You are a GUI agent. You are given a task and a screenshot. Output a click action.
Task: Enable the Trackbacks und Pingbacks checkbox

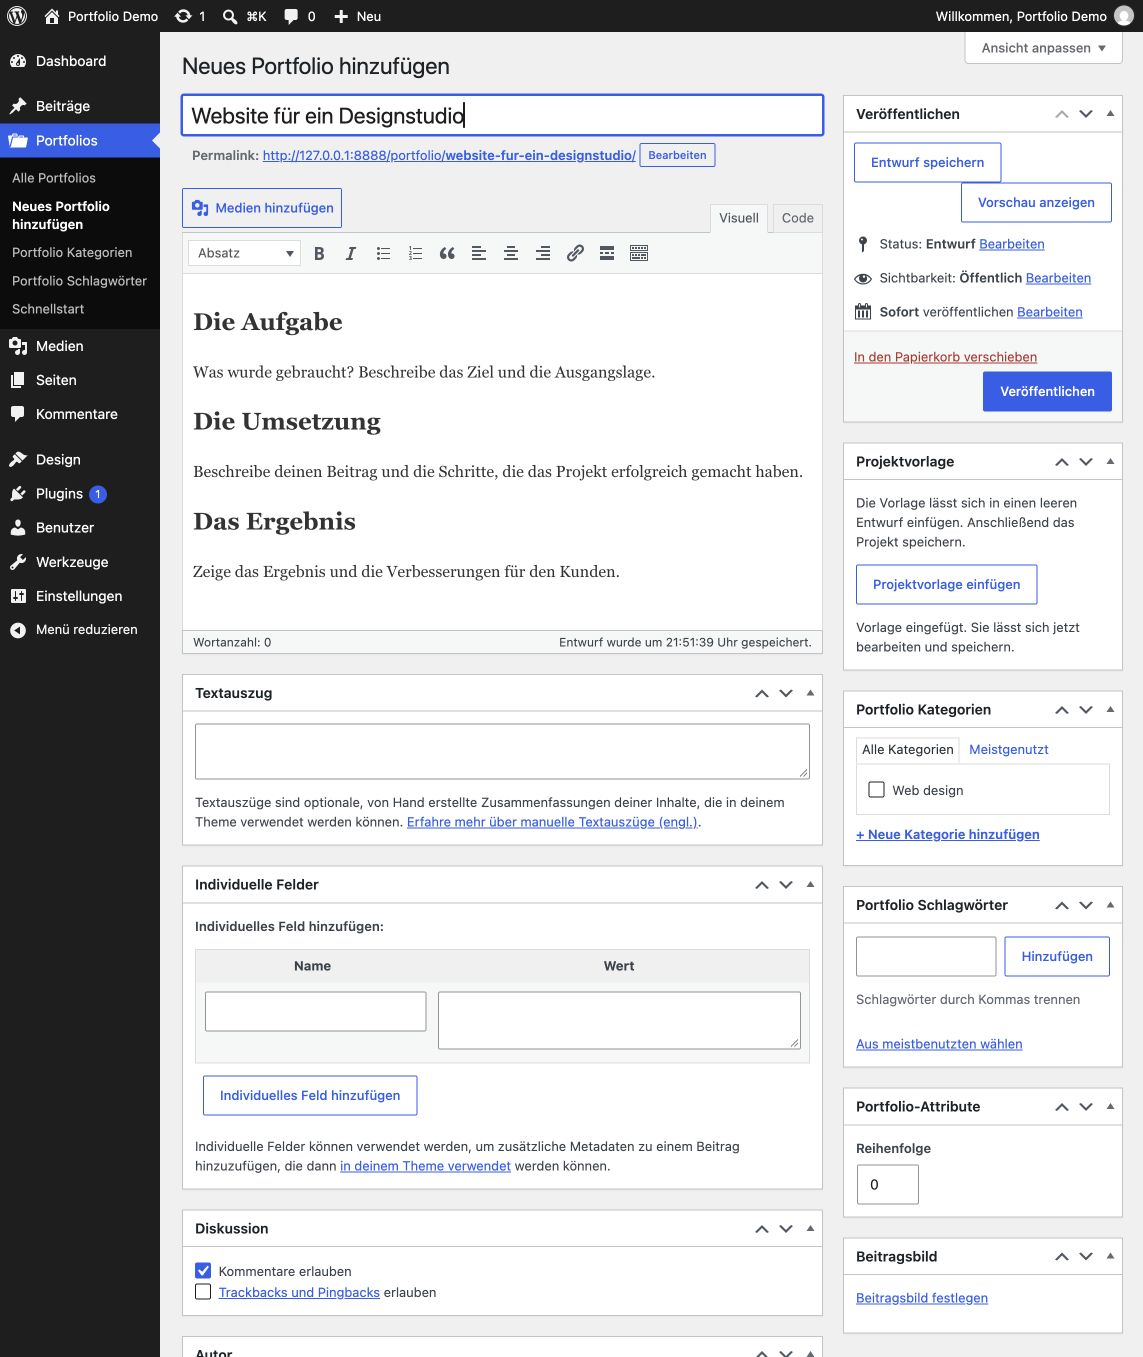point(203,1292)
